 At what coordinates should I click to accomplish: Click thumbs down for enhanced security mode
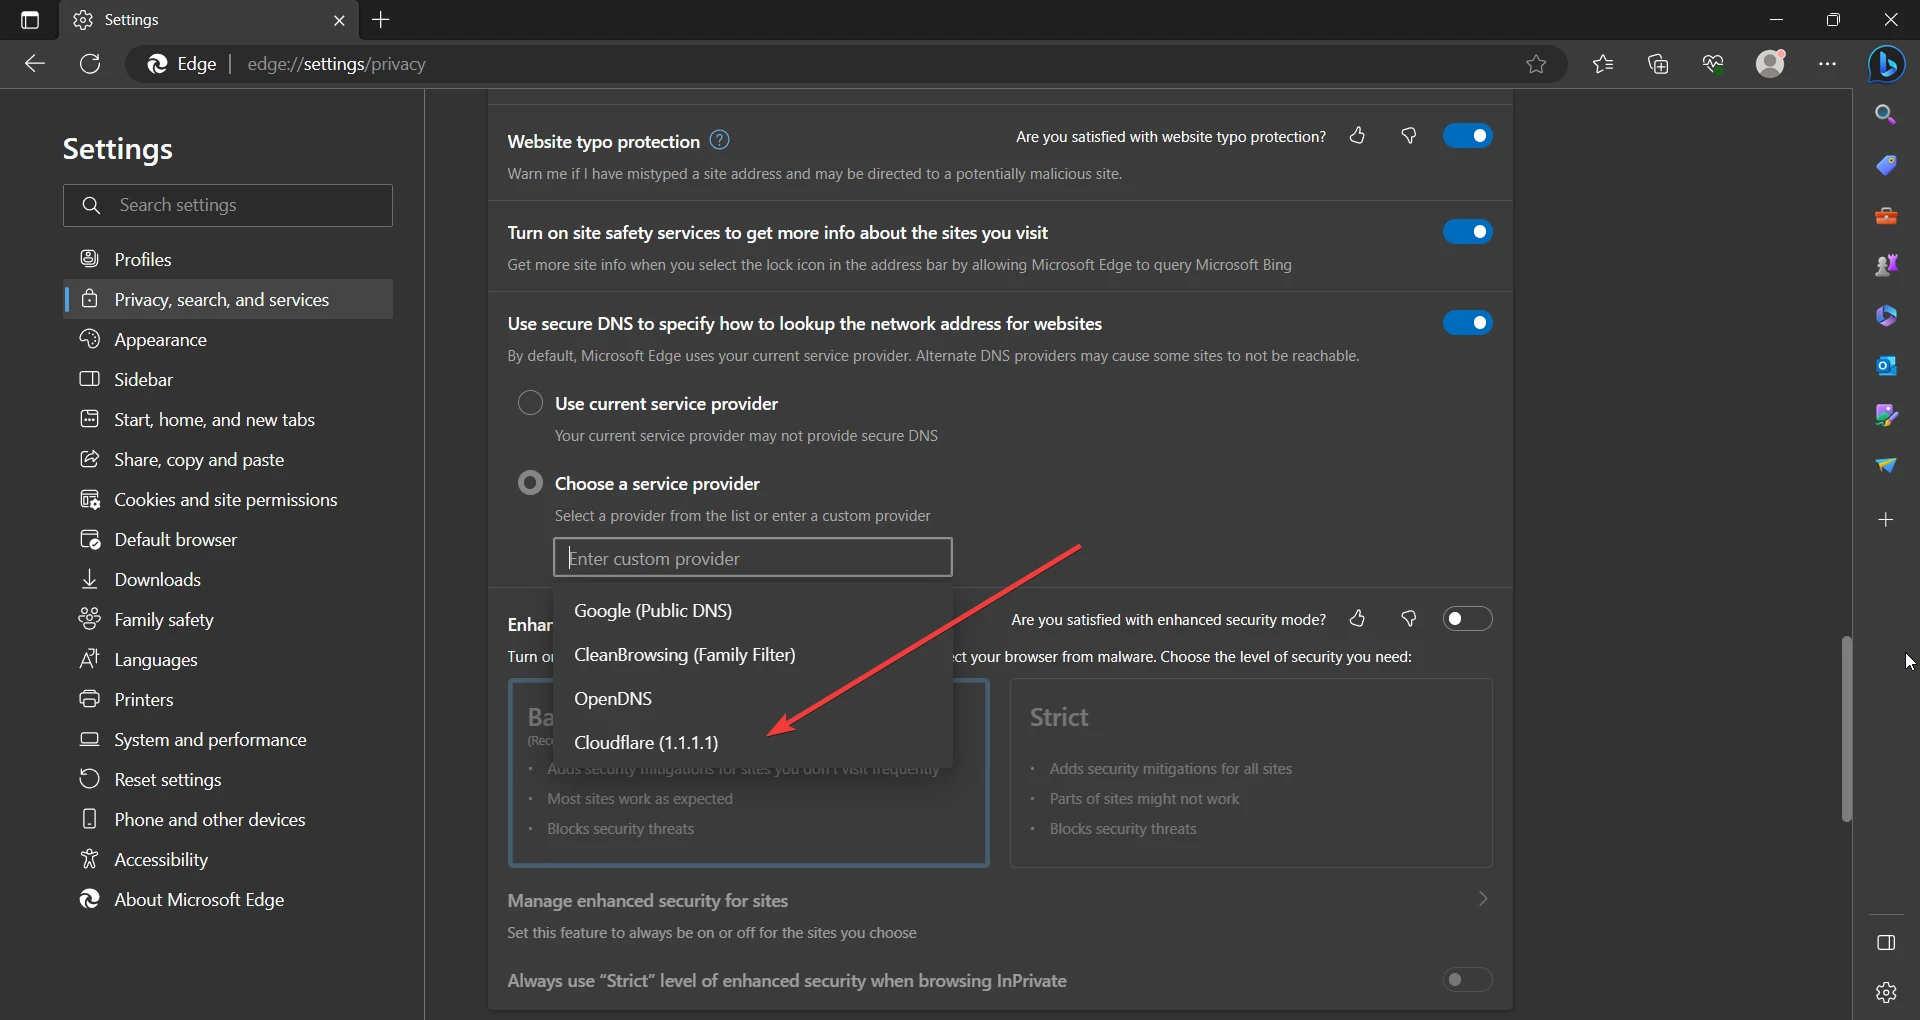coord(1409,619)
